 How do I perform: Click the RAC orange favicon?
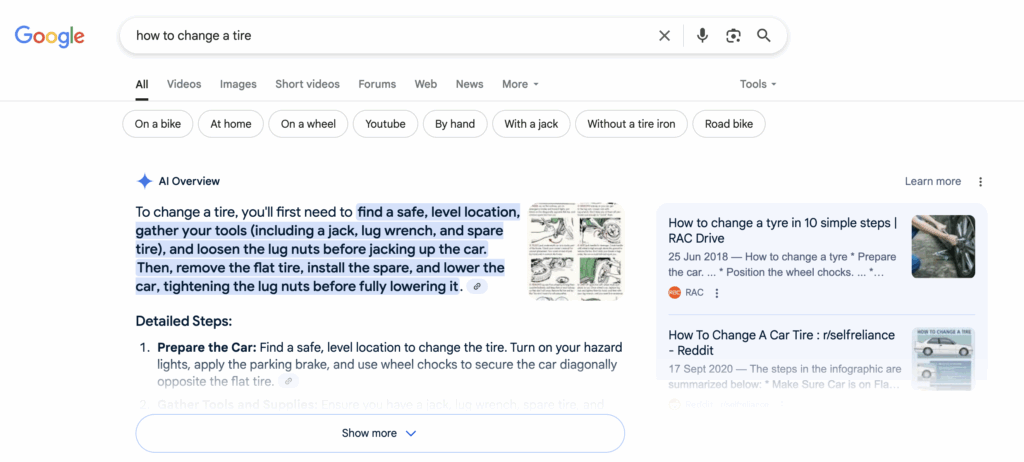click(x=675, y=293)
